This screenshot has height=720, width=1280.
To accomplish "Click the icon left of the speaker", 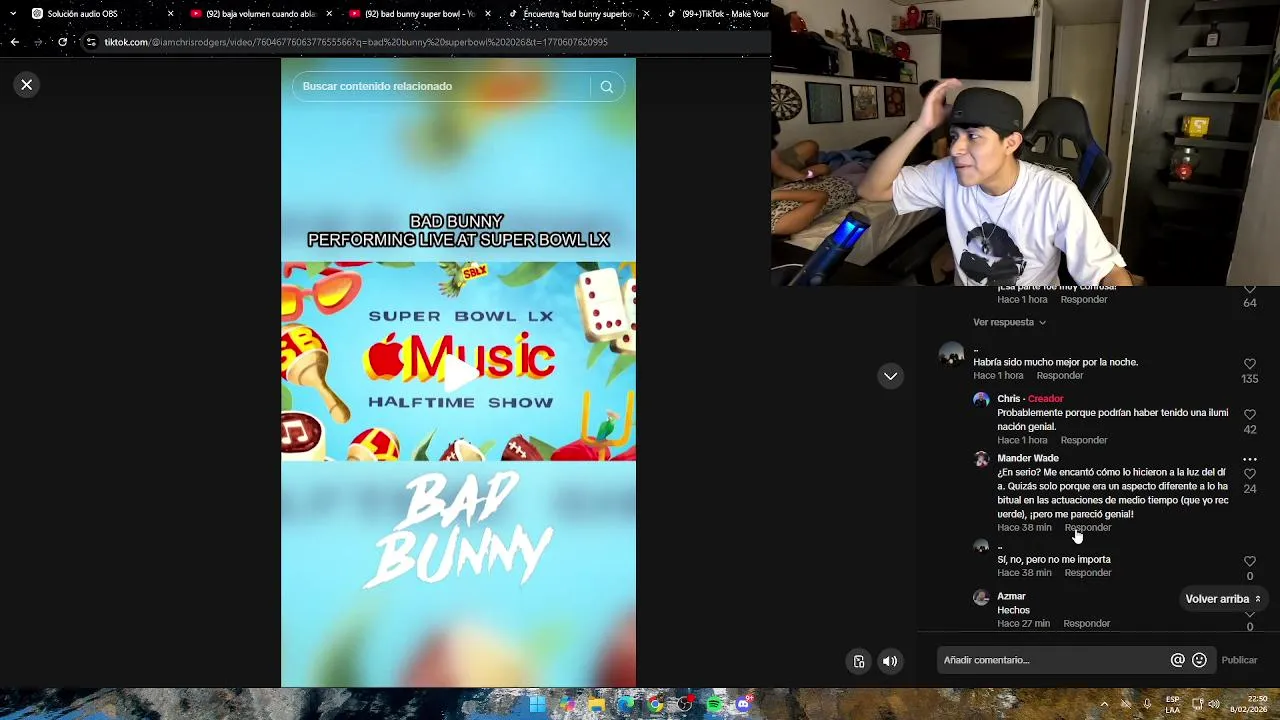I will point(859,661).
